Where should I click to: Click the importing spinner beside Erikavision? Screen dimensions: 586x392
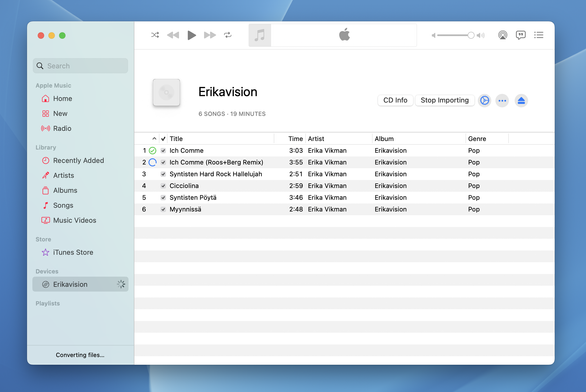[121, 284]
